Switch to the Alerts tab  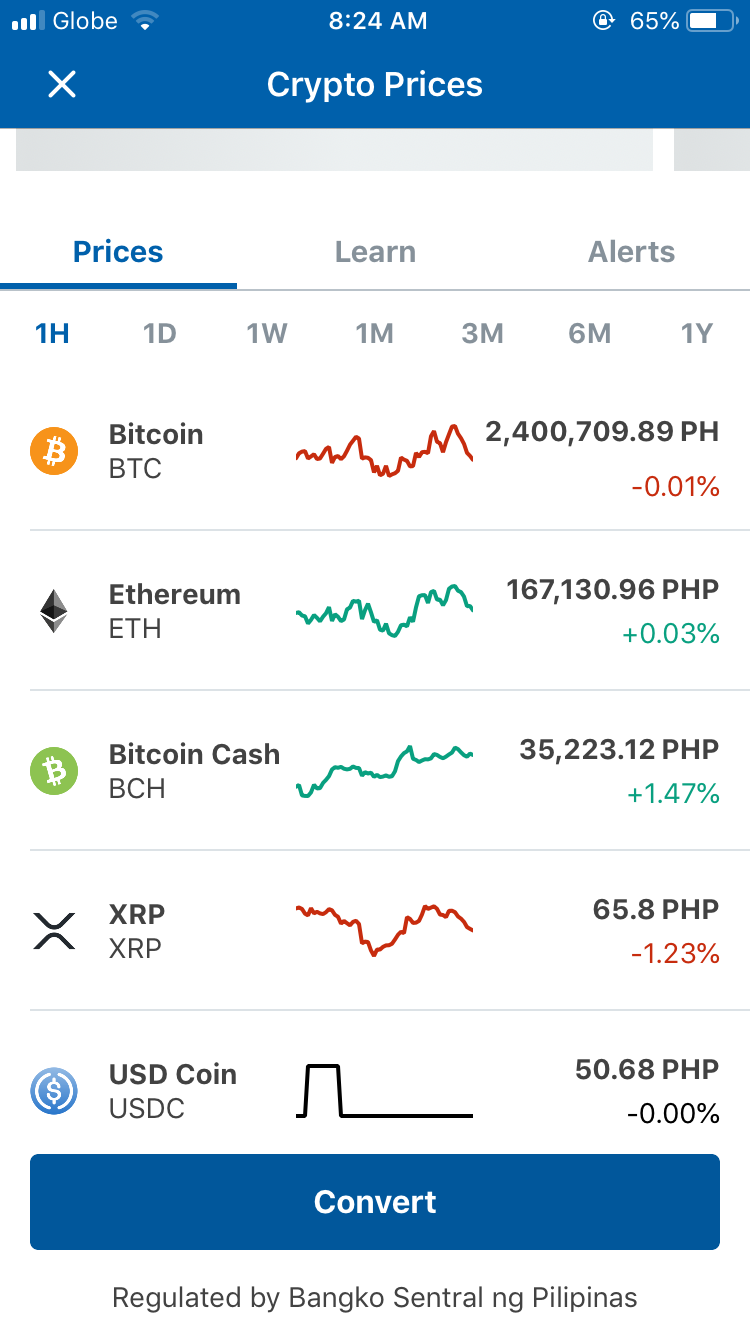pyautogui.click(x=631, y=252)
